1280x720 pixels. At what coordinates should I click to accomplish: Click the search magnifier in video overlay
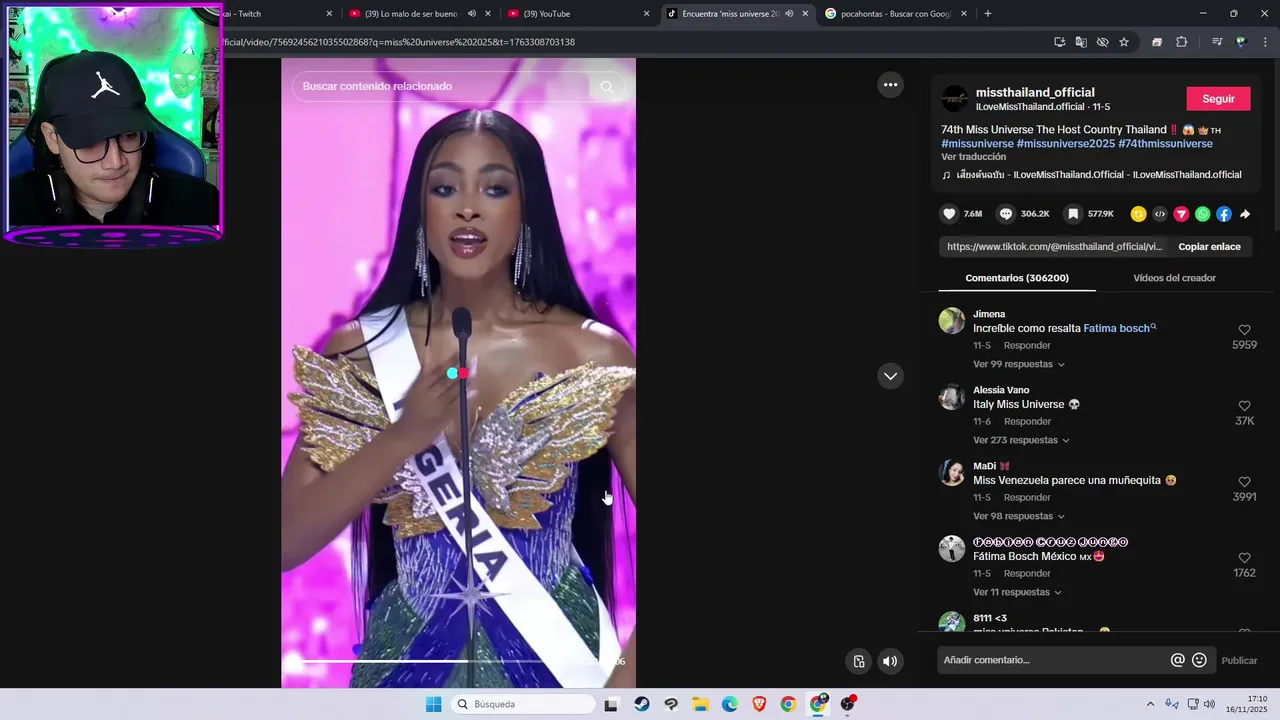(607, 87)
